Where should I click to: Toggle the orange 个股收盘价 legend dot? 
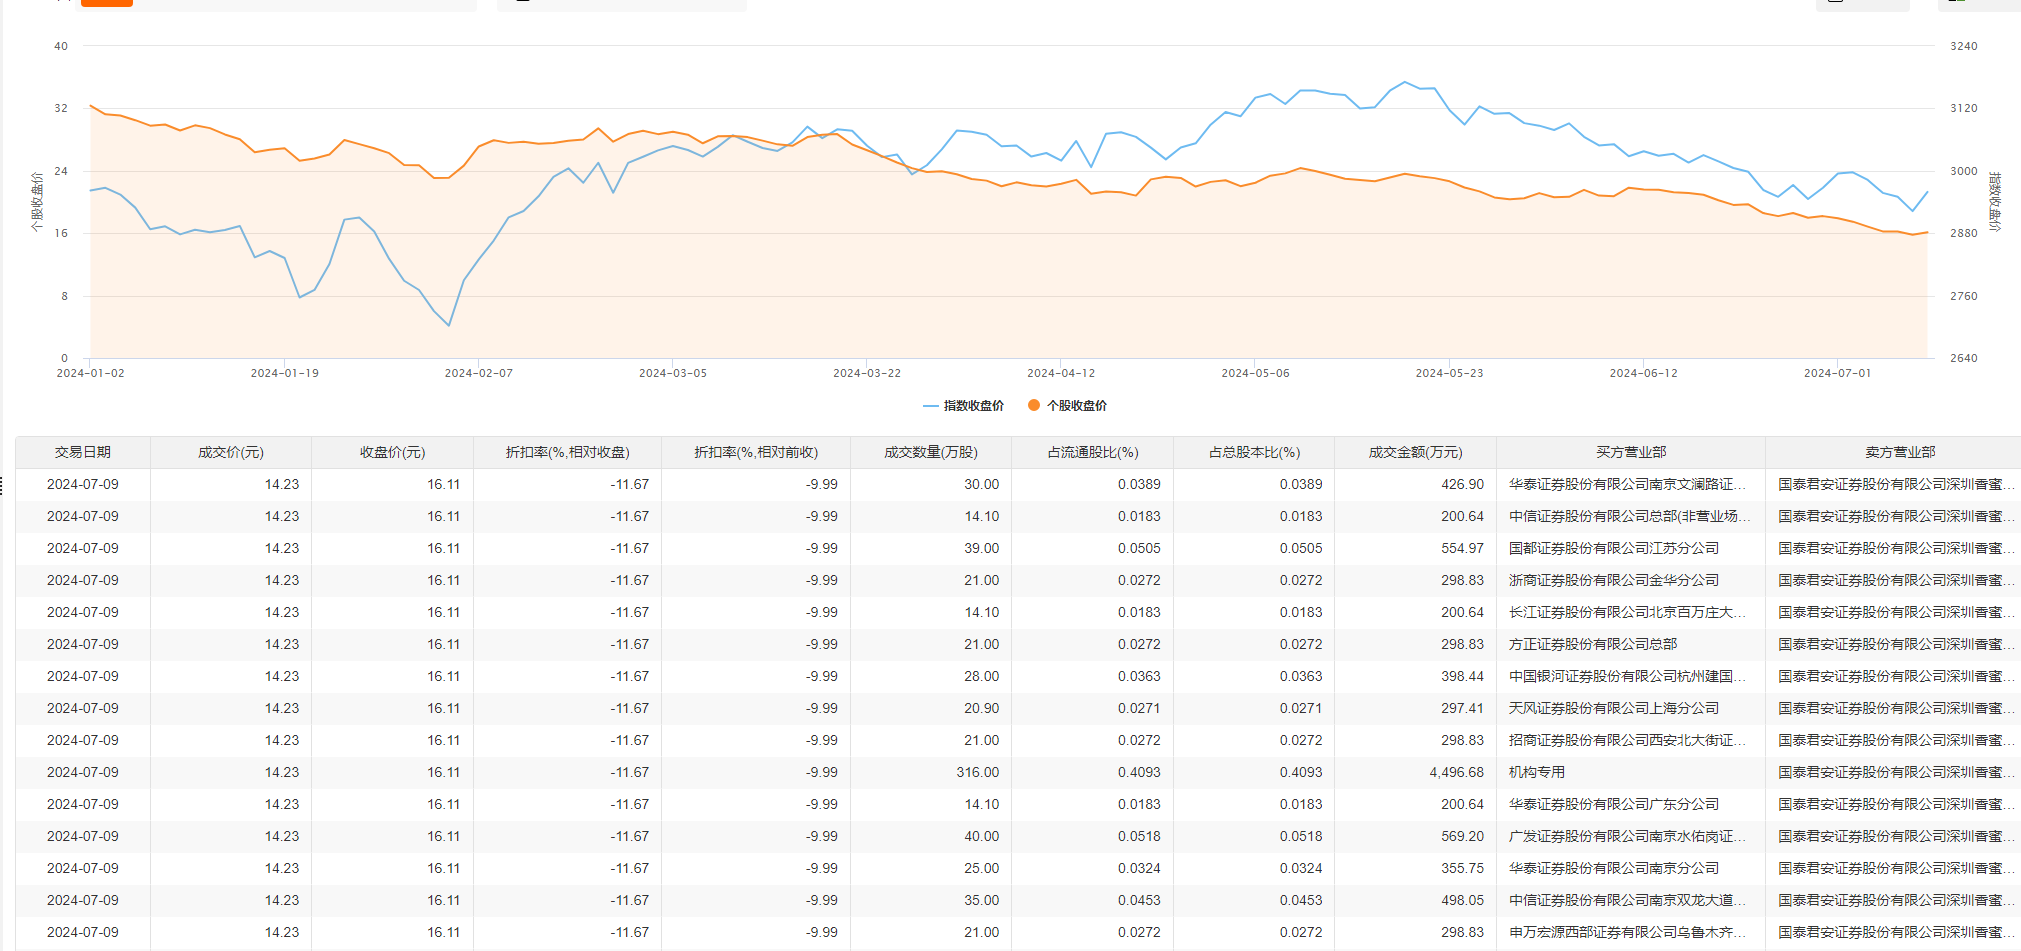click(x=1033, y=405)
